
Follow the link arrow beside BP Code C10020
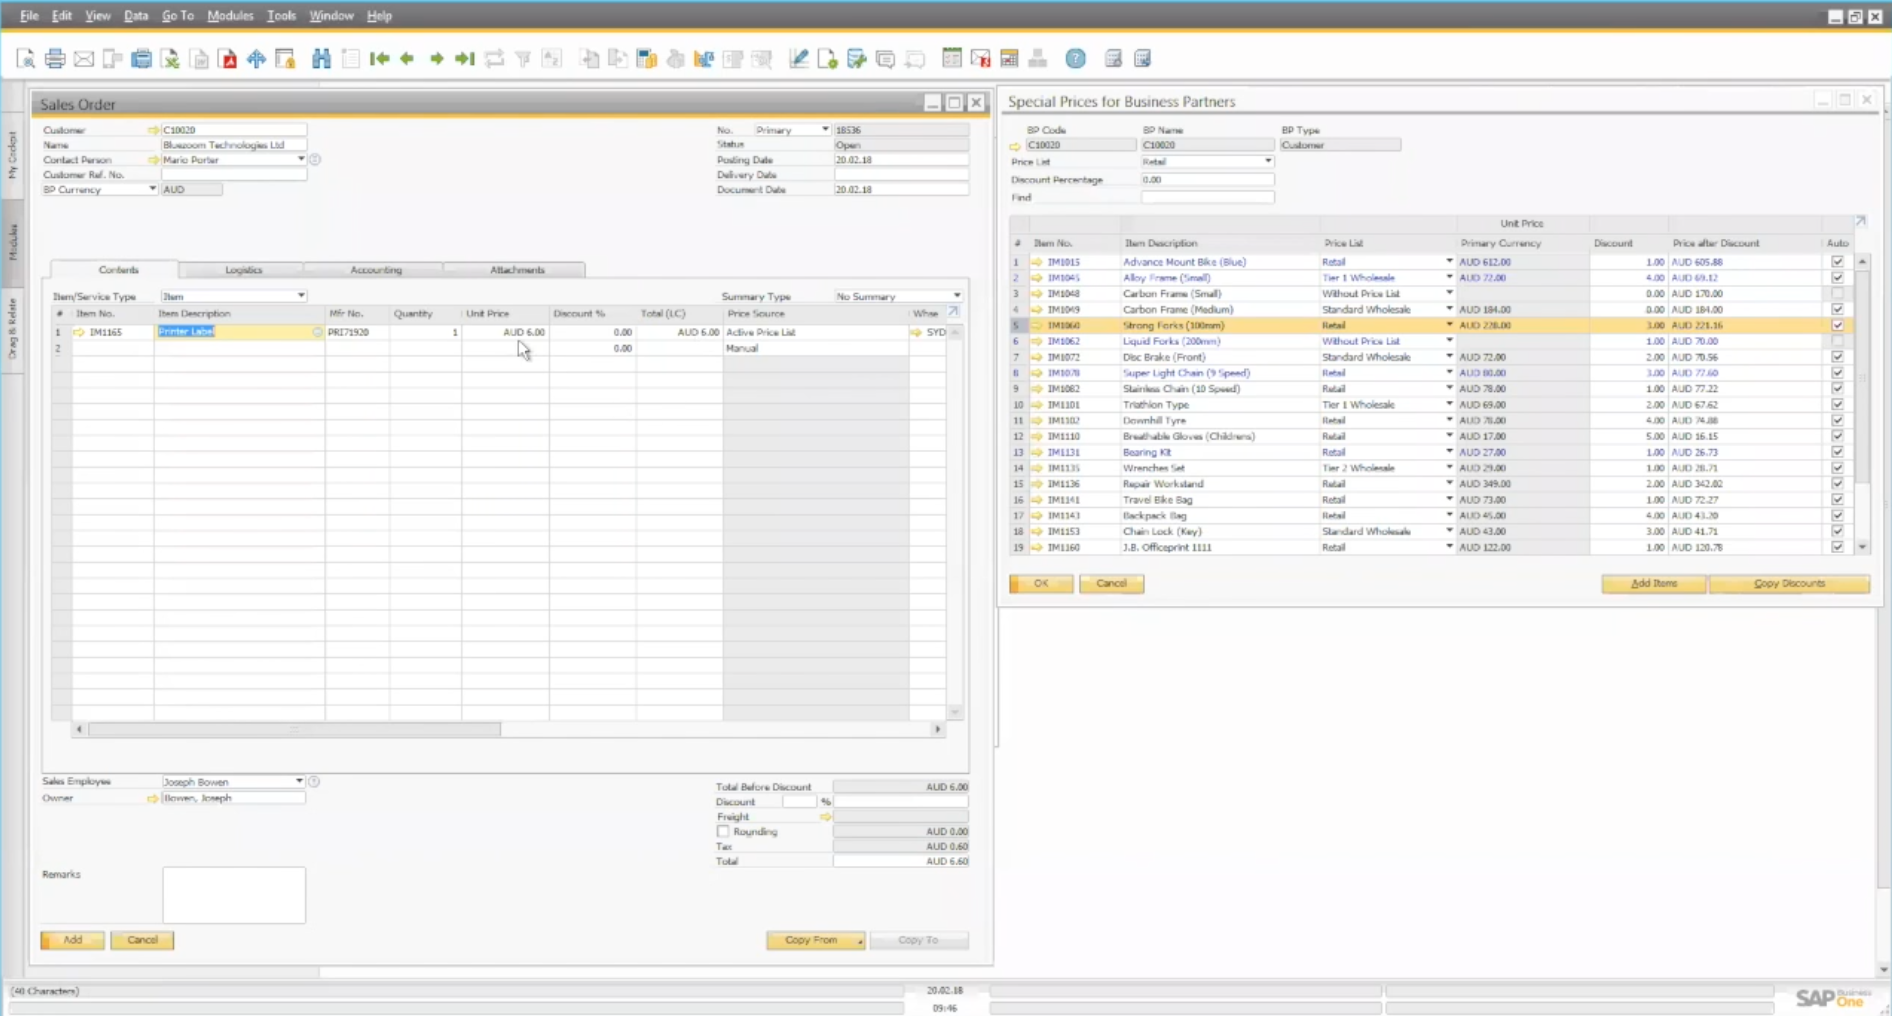[x=1015, y=146]
